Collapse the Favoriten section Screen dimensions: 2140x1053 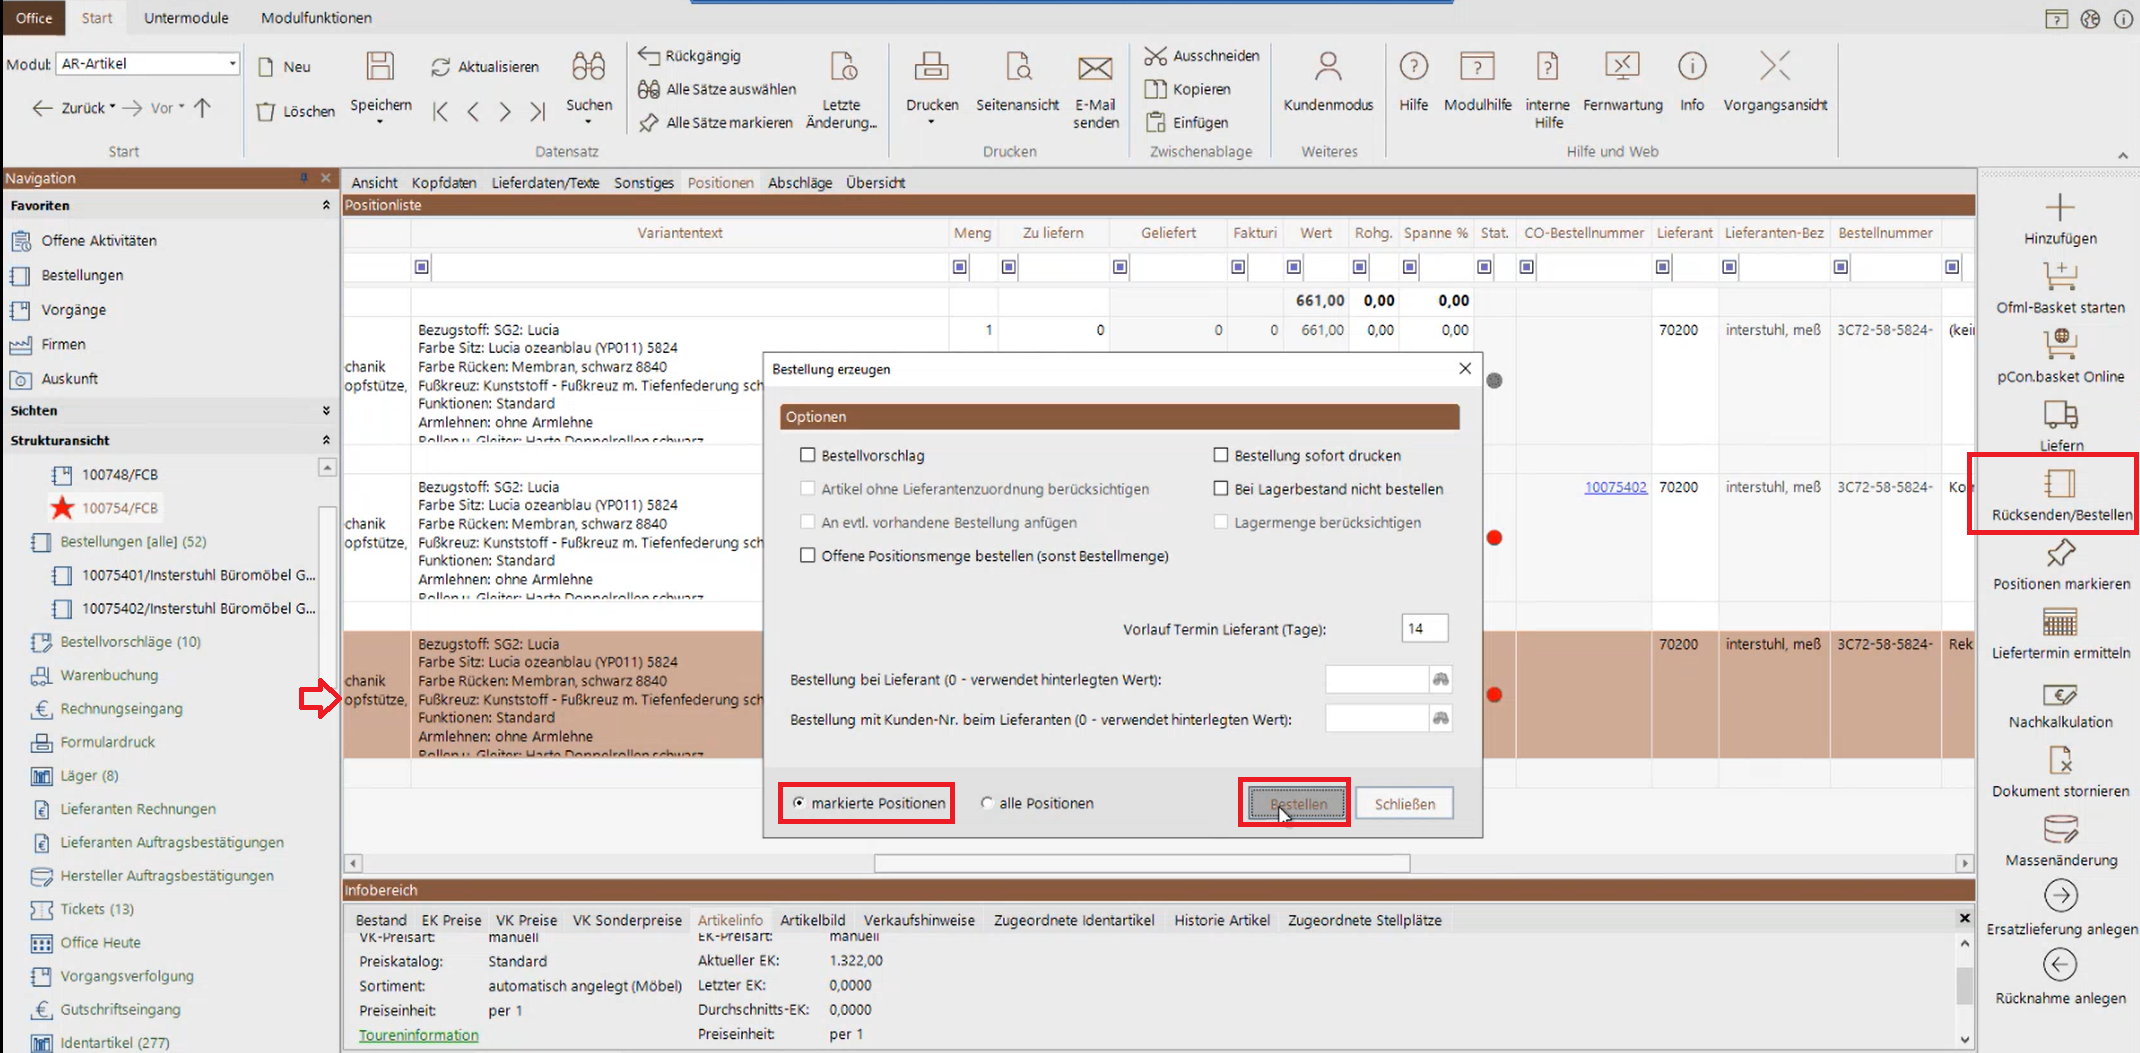(326, 205)
